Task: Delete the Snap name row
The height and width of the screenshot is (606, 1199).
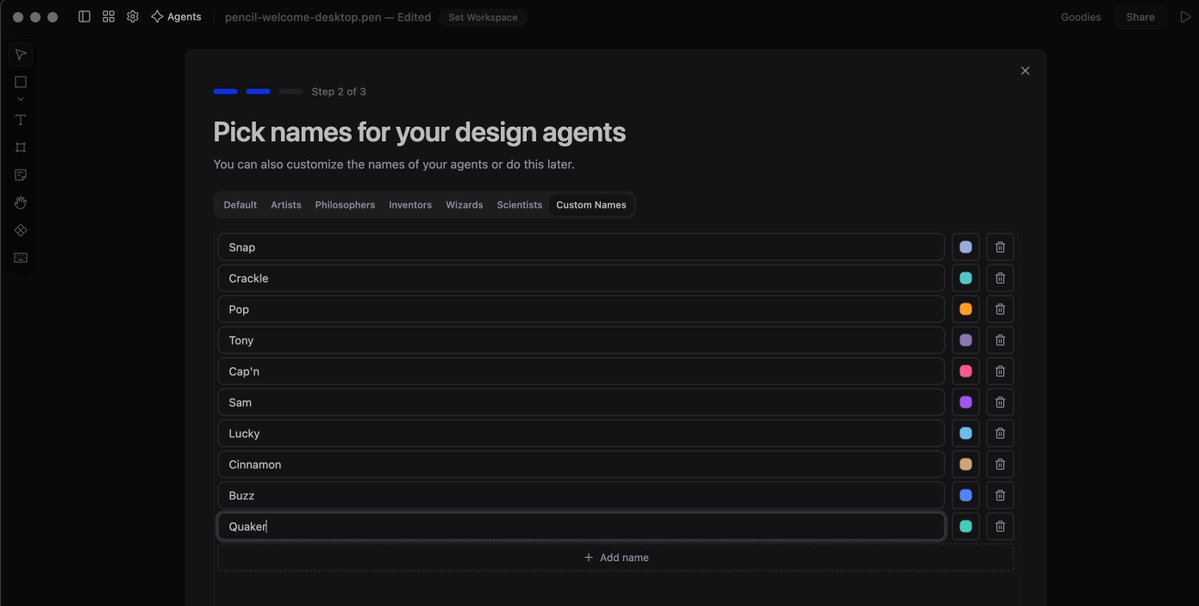Action: pyautogui.click(x=1000, y=247)
